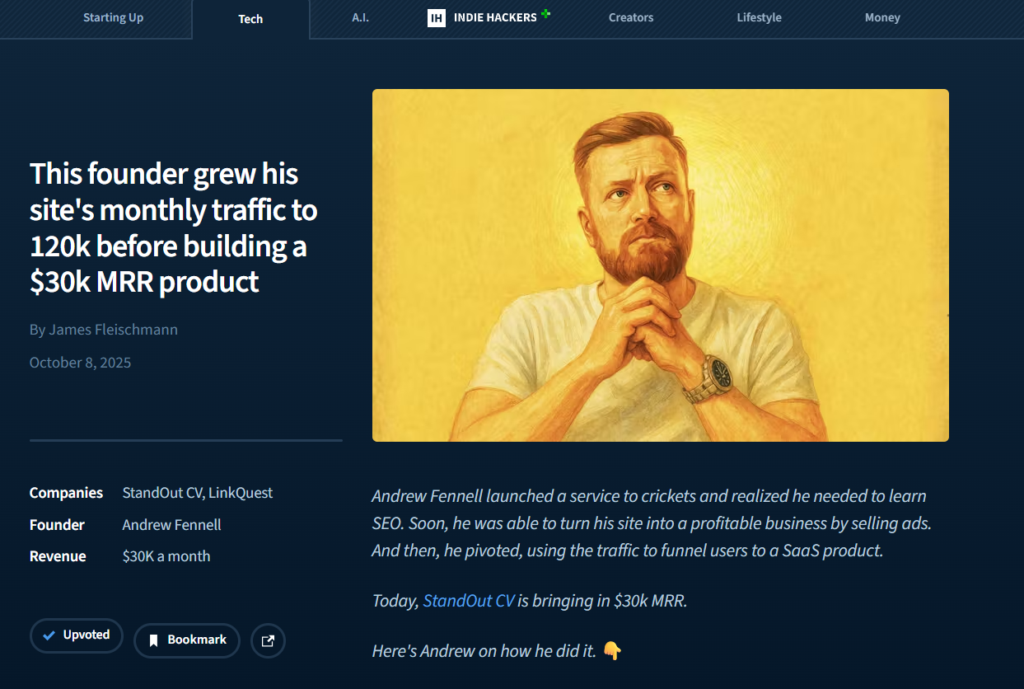Viewport: 1024px width, 689px height.
Task: Click the external share icon button
Action: pyautogui.click(x=268, y=641)
